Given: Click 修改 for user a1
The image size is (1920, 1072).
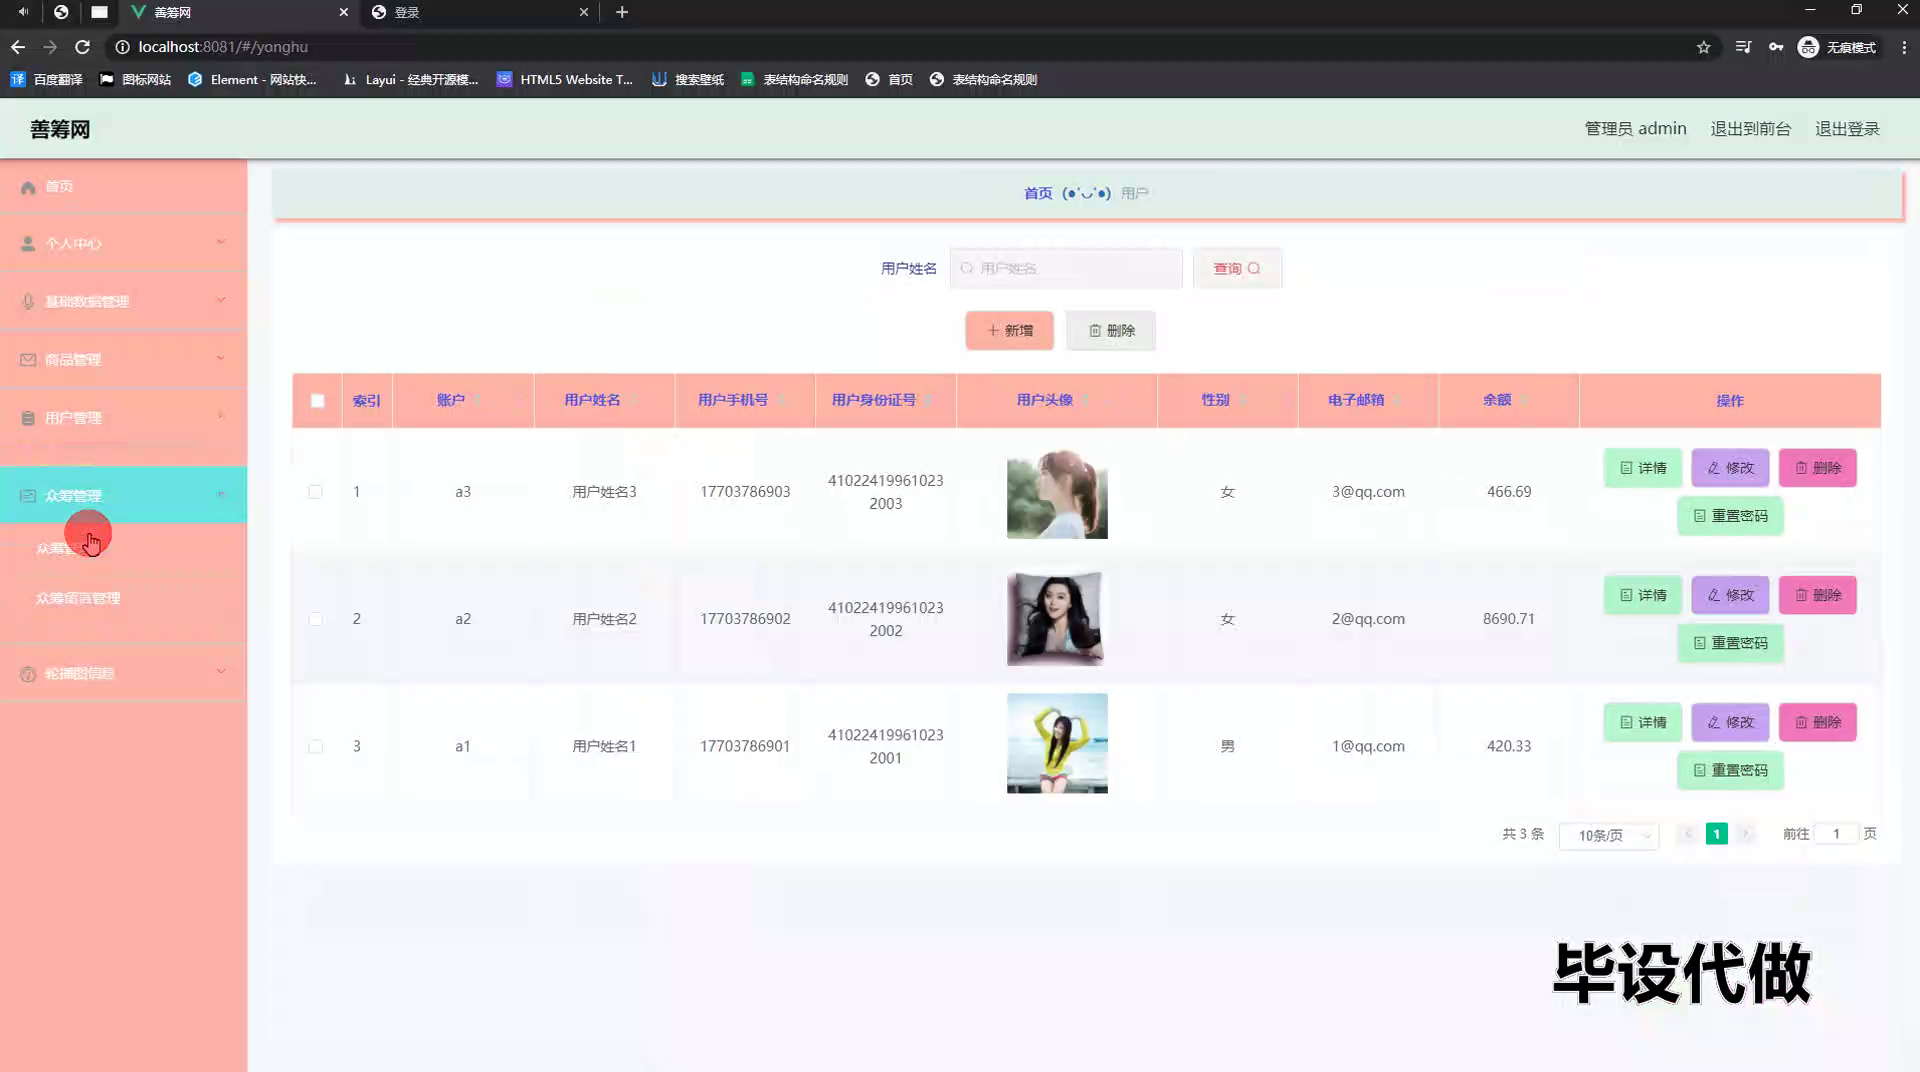Looking at the screenshot, I should [x=1730, y=722].
